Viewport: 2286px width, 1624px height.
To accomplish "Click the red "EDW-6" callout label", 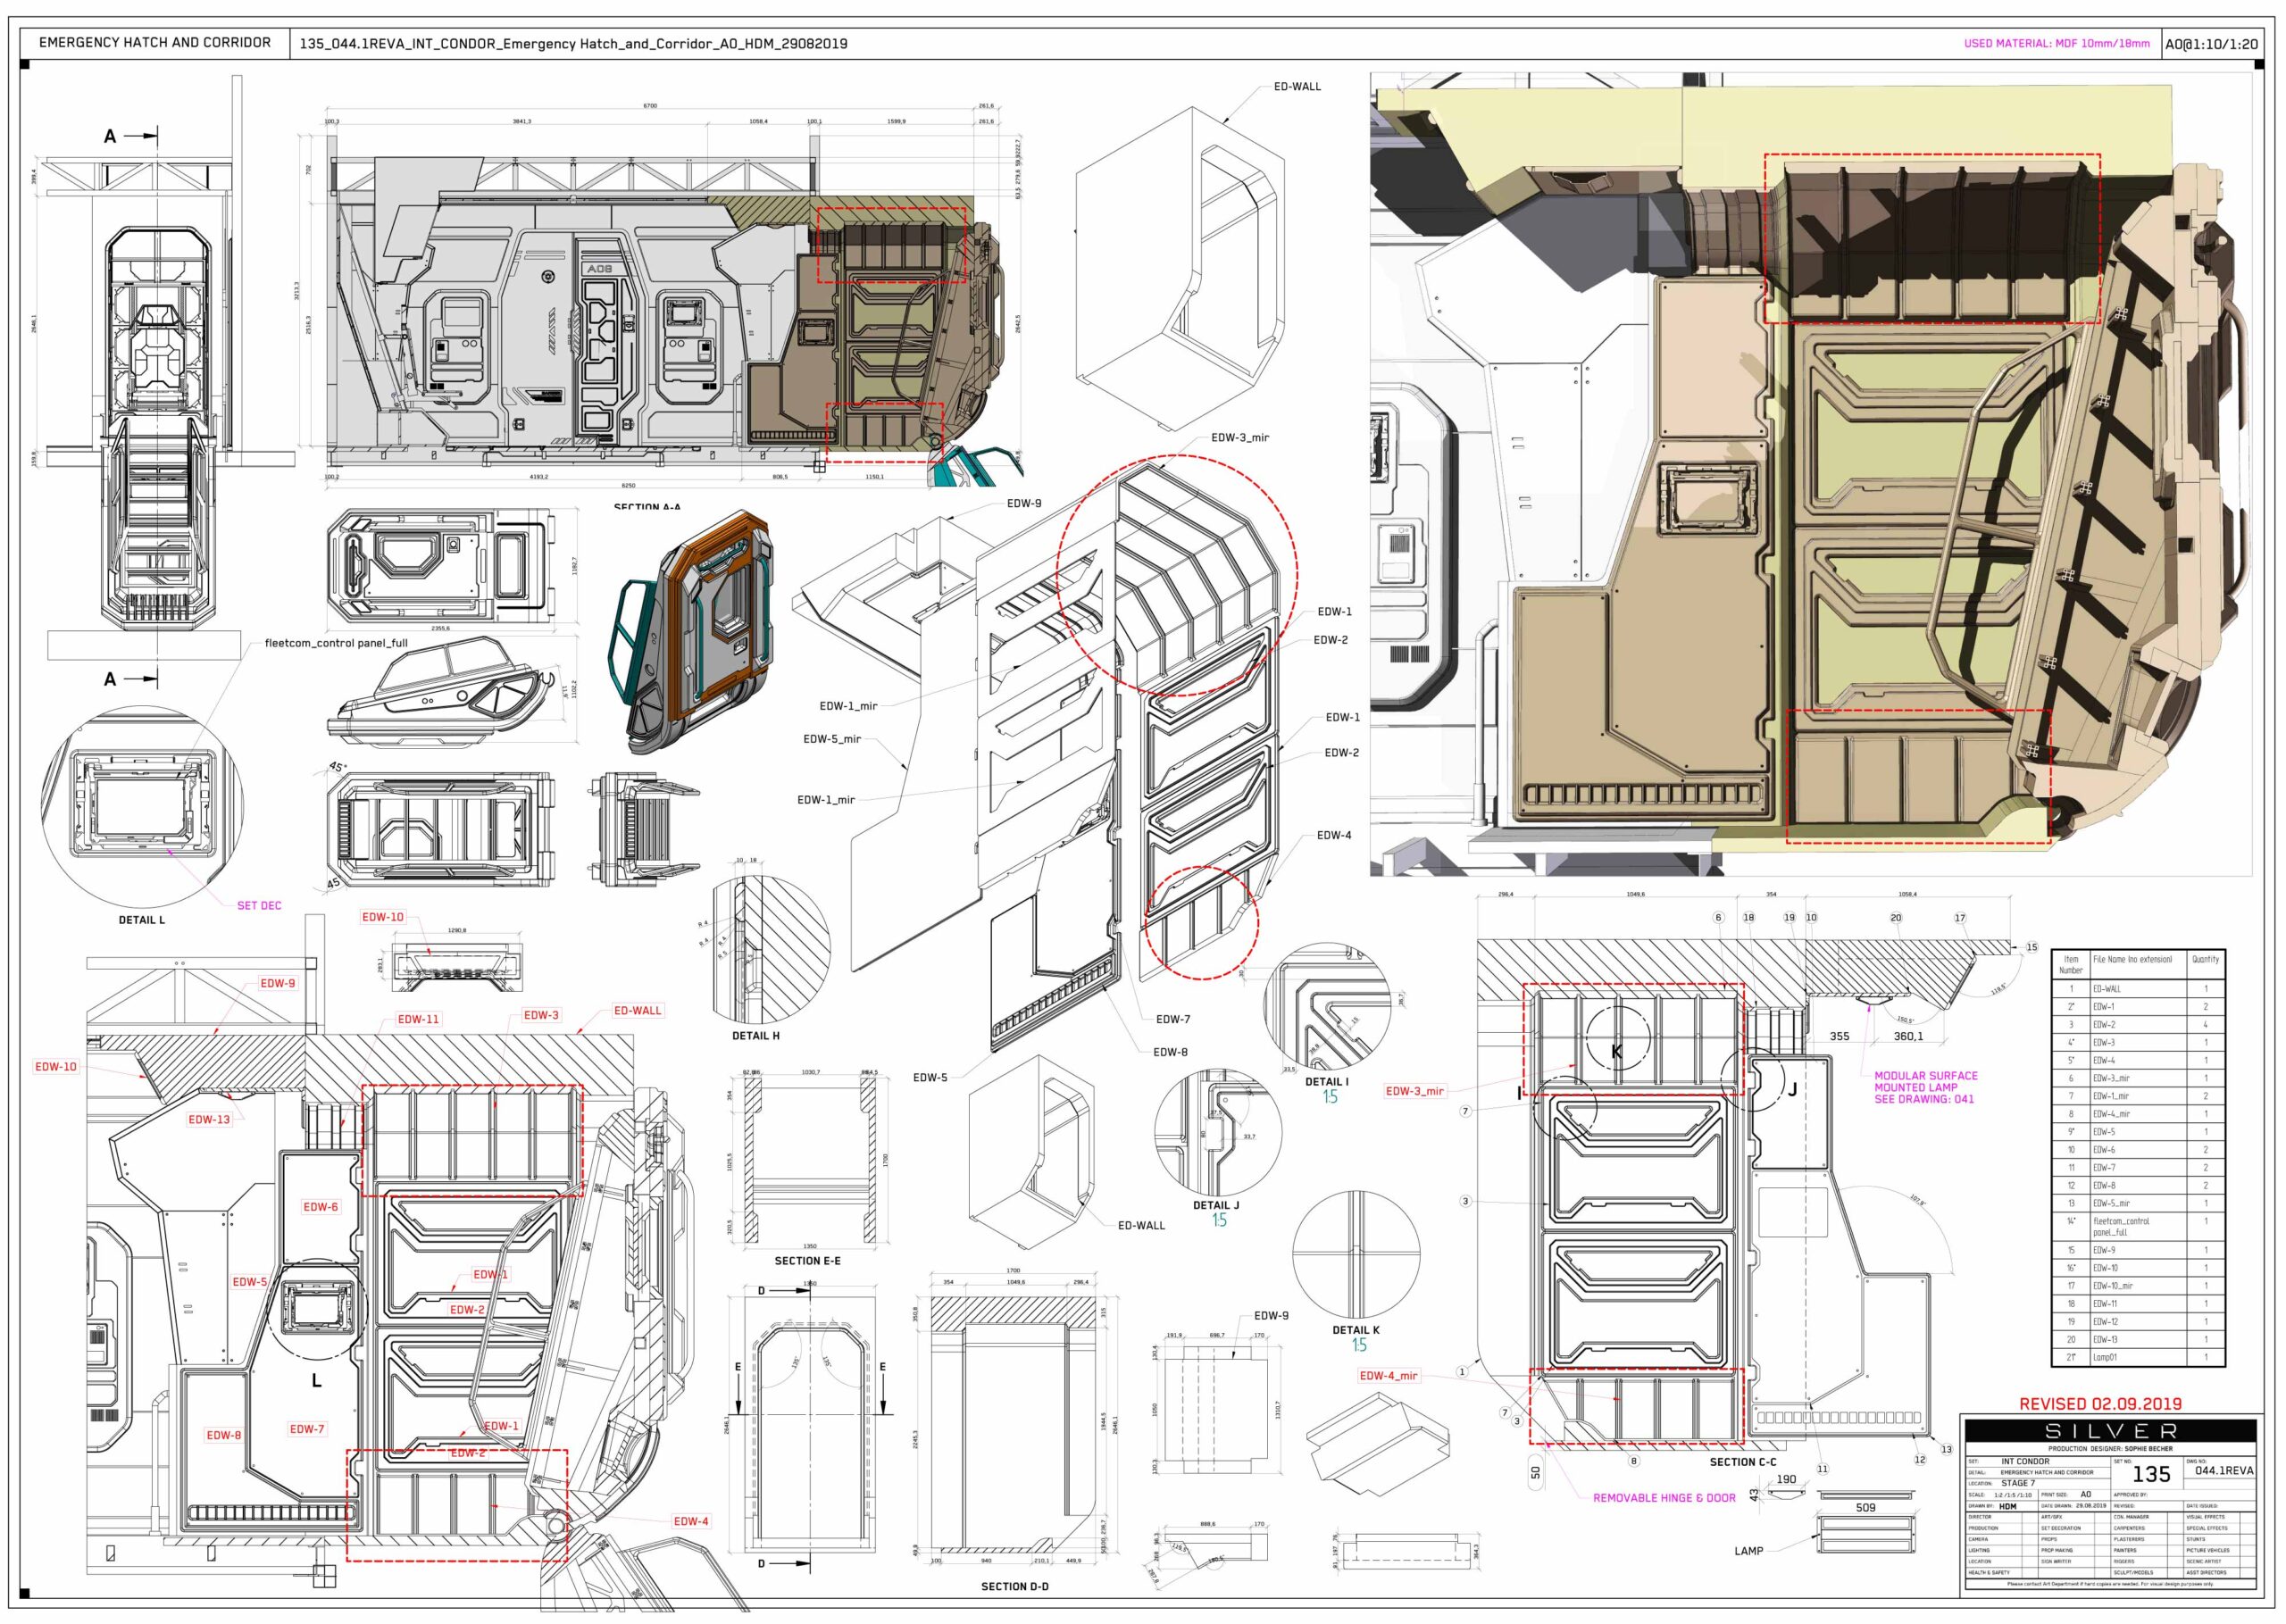I will tap(320, 1207).
